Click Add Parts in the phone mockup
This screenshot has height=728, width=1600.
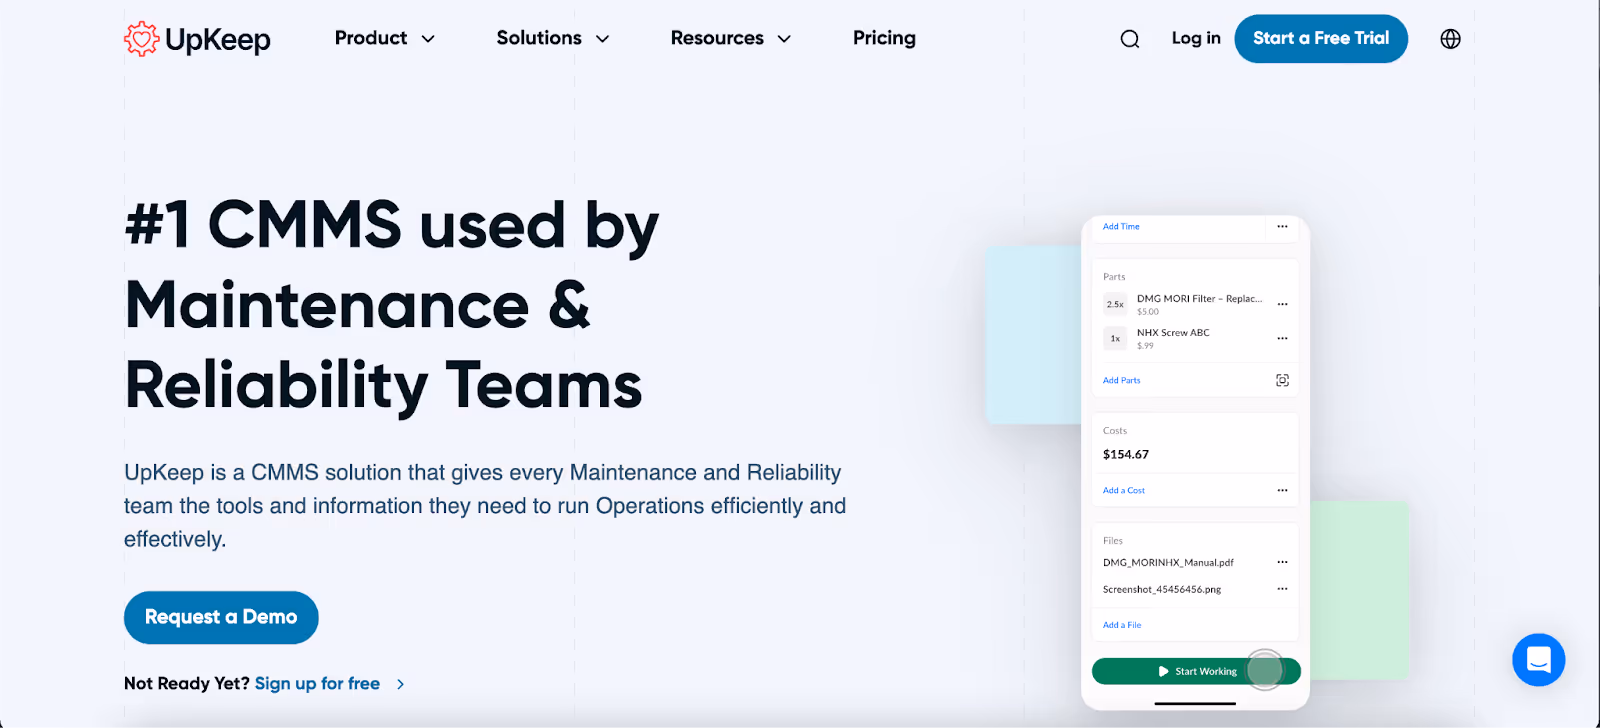(1121, 380)
